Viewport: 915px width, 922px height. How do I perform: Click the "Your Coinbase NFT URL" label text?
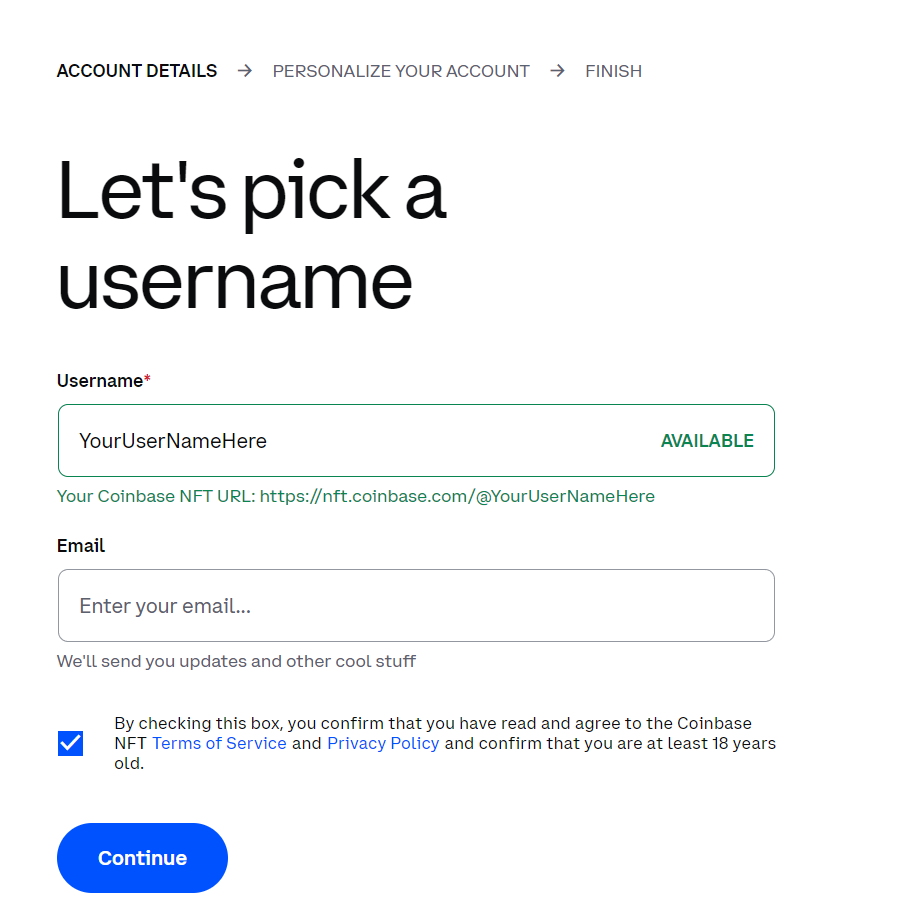156,496
